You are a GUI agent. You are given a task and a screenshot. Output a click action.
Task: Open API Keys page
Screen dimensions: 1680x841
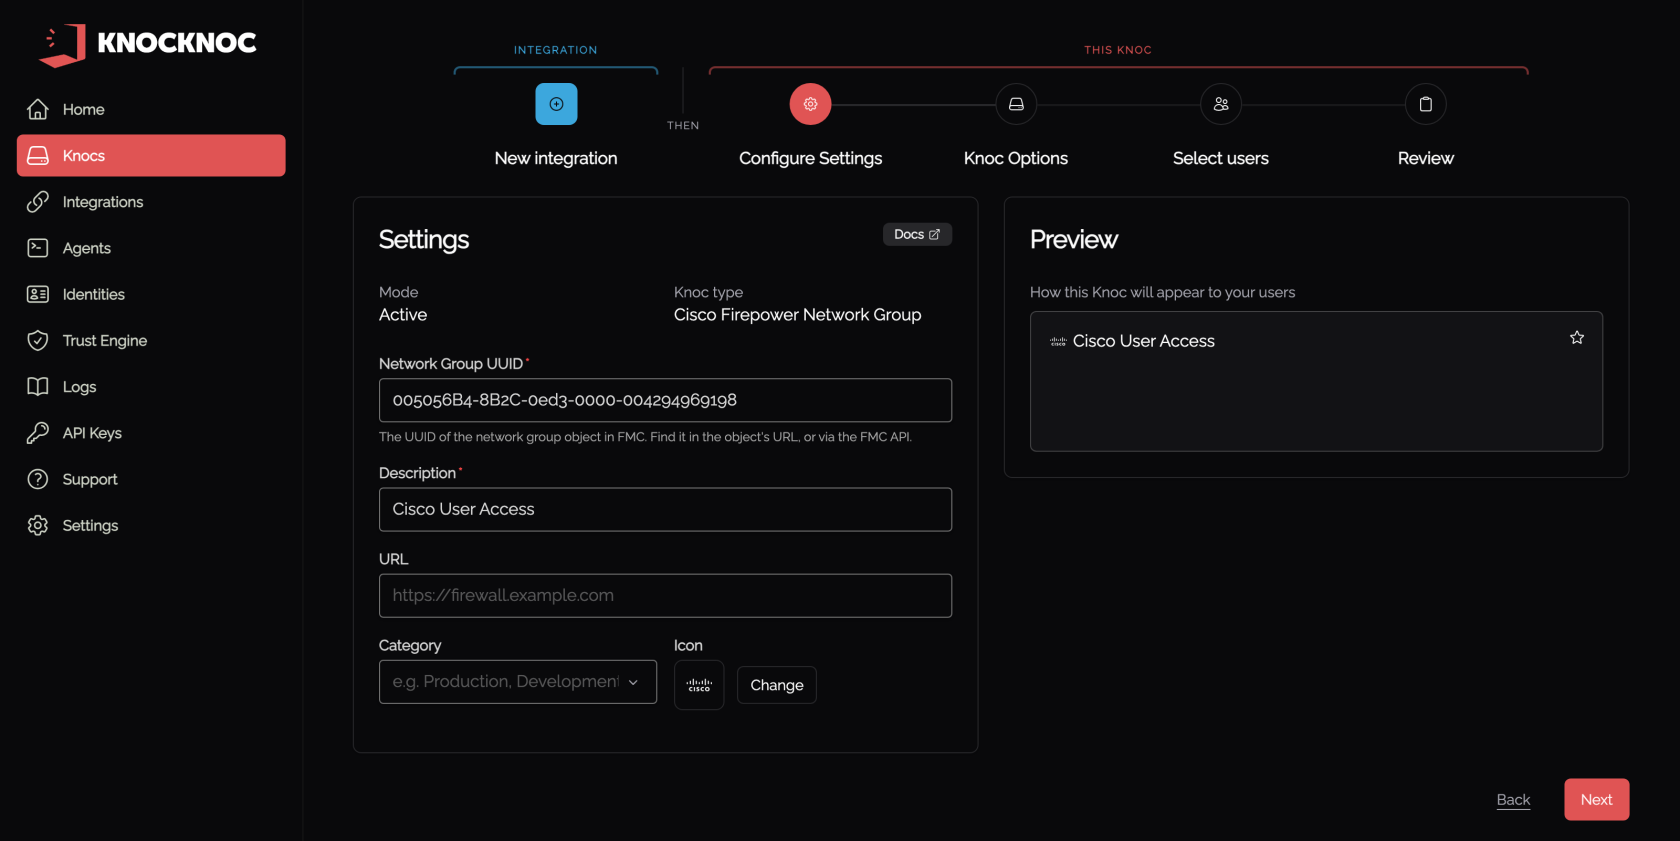151,433
